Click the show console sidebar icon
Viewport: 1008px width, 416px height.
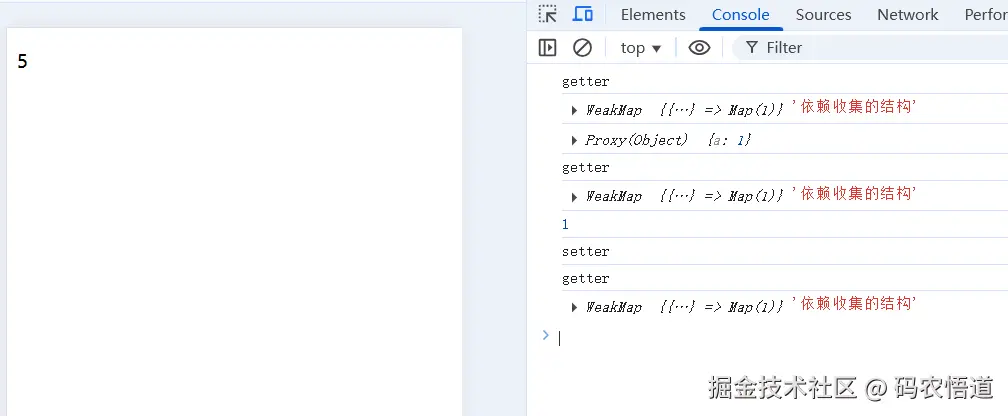click(547, 47)
